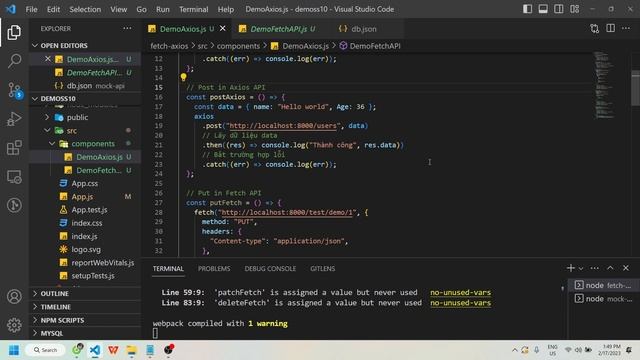Screen dimensions: 640x360
Task: Expand the MySQL section
Action: tap(86, 333)
